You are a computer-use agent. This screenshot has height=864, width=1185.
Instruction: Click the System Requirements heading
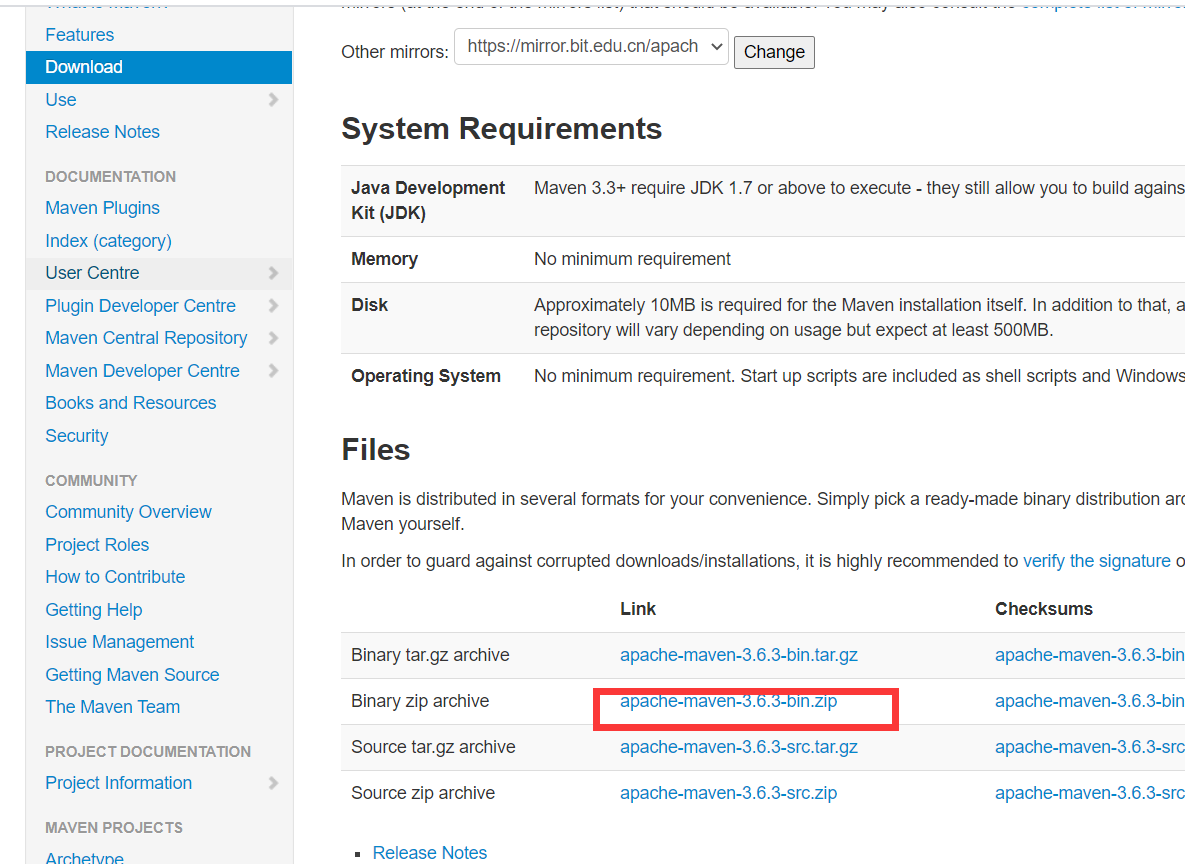501,129
